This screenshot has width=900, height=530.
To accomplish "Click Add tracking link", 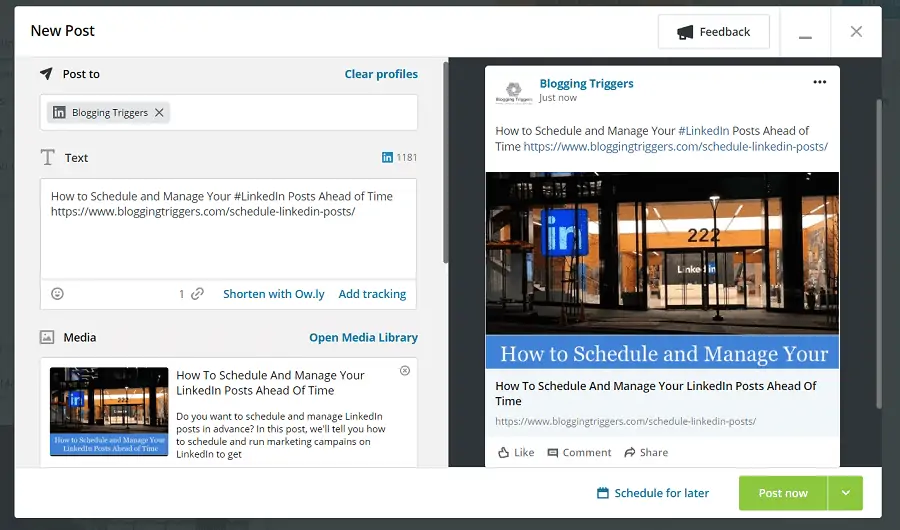I will [x=372, y=294].
